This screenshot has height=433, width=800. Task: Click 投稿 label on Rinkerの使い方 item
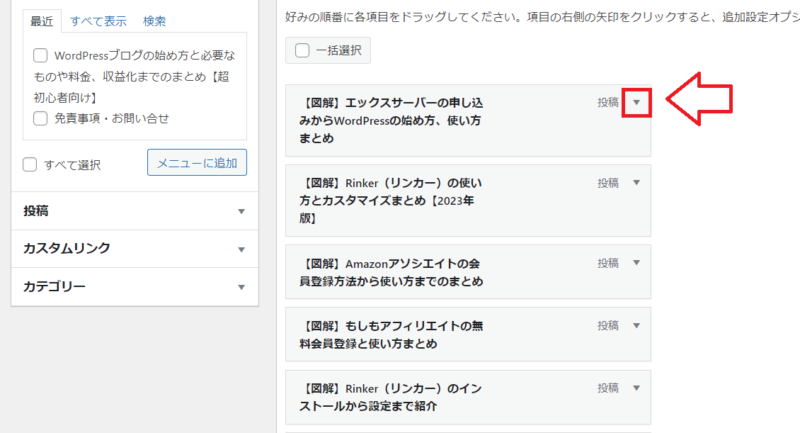point(608,183)
